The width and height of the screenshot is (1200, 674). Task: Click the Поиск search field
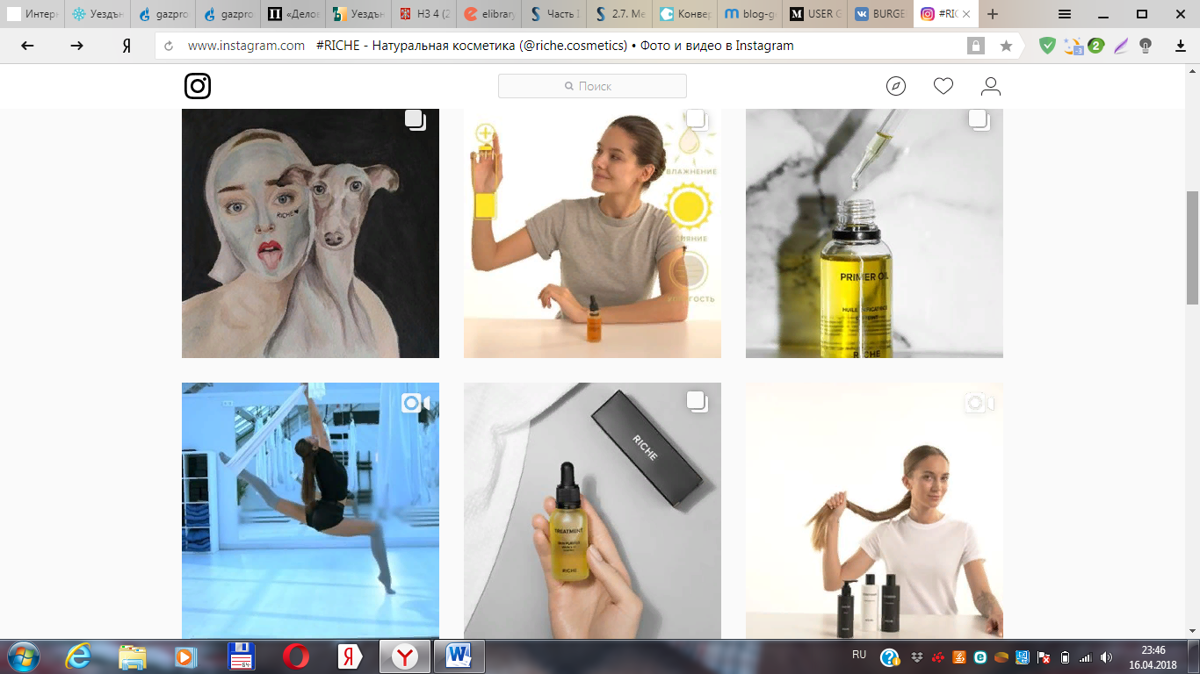pos(592,86)
